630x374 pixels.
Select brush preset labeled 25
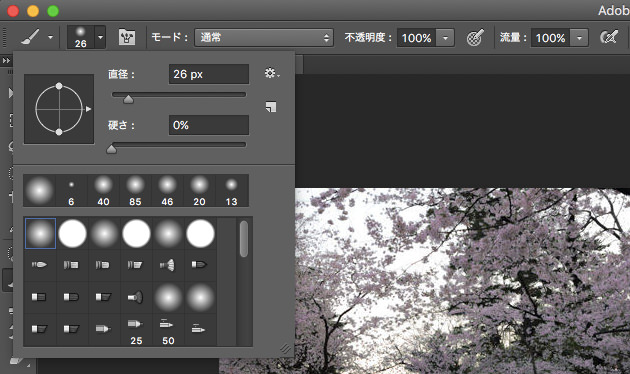pyautogui.click(x=136, y=331)
